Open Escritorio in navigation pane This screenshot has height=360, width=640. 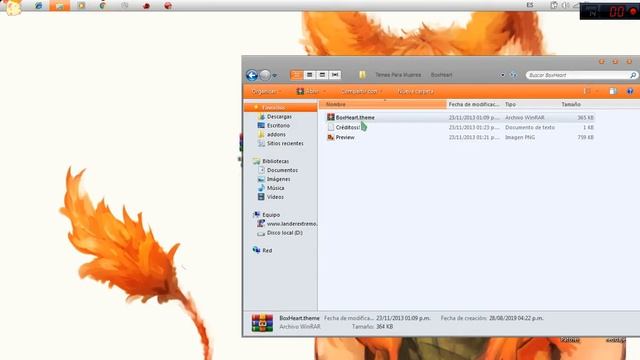coord(278,126)
